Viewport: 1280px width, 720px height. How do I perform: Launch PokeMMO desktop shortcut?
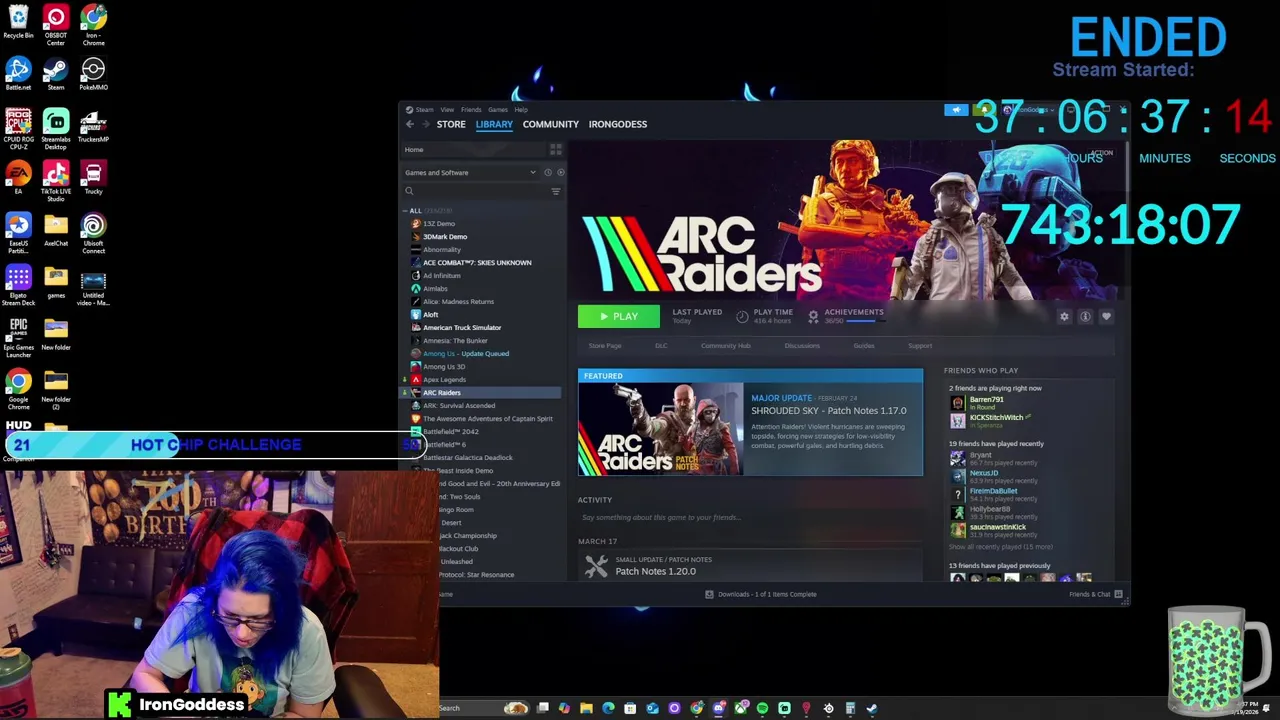coord(93,74)
